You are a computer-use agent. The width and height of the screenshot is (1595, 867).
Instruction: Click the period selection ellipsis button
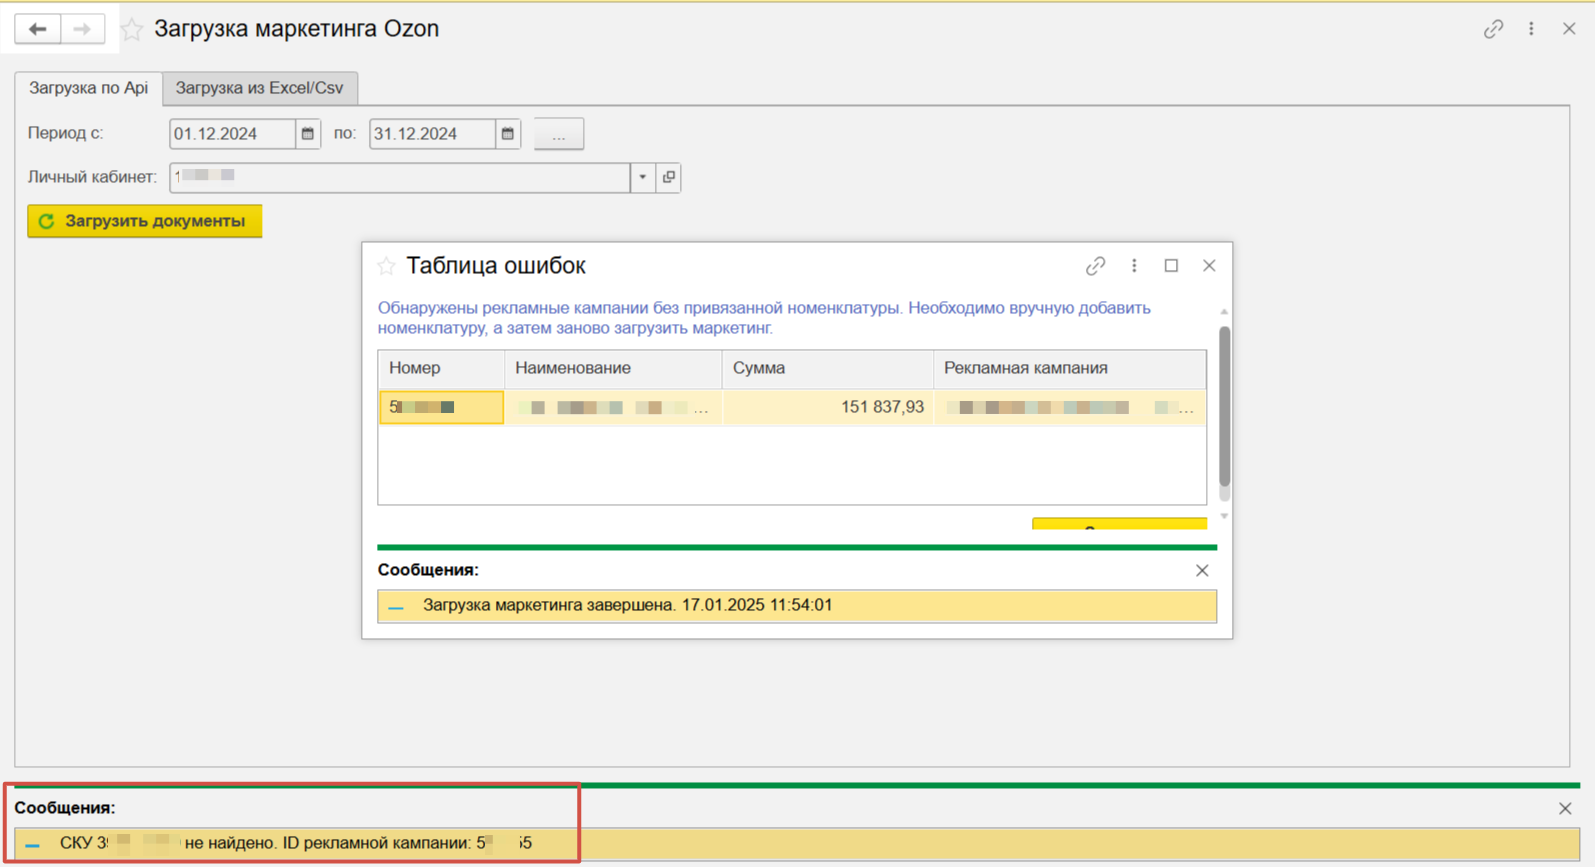click(559, 134)
